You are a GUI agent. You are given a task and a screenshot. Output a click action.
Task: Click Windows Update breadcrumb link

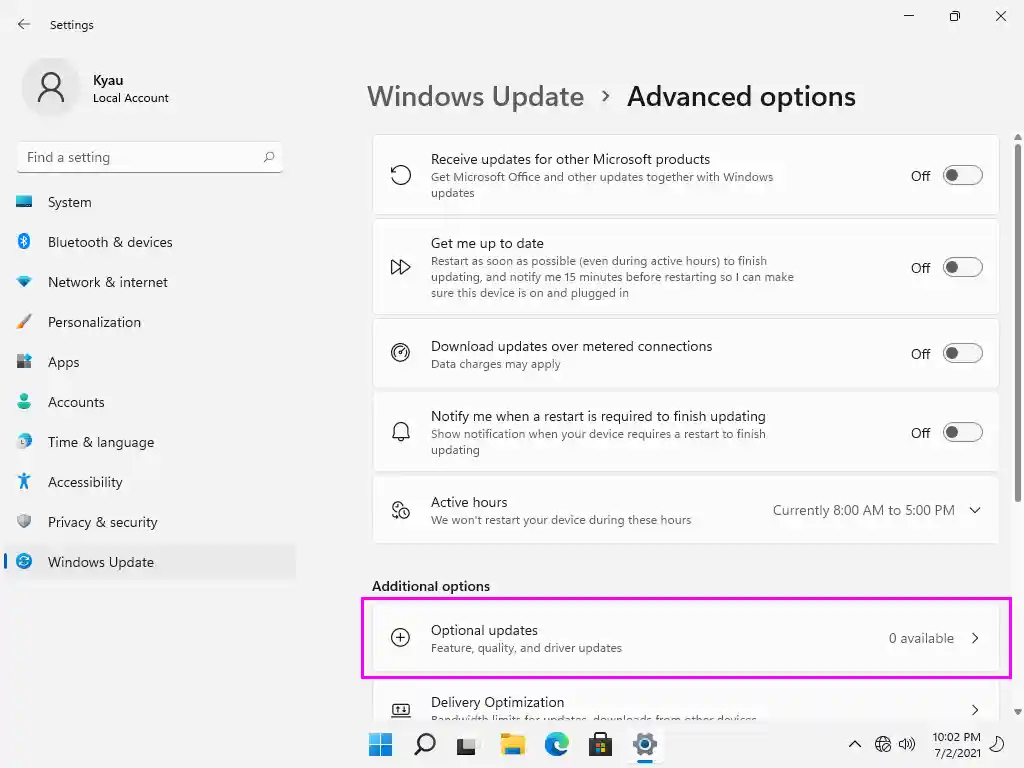pos(475,97)
